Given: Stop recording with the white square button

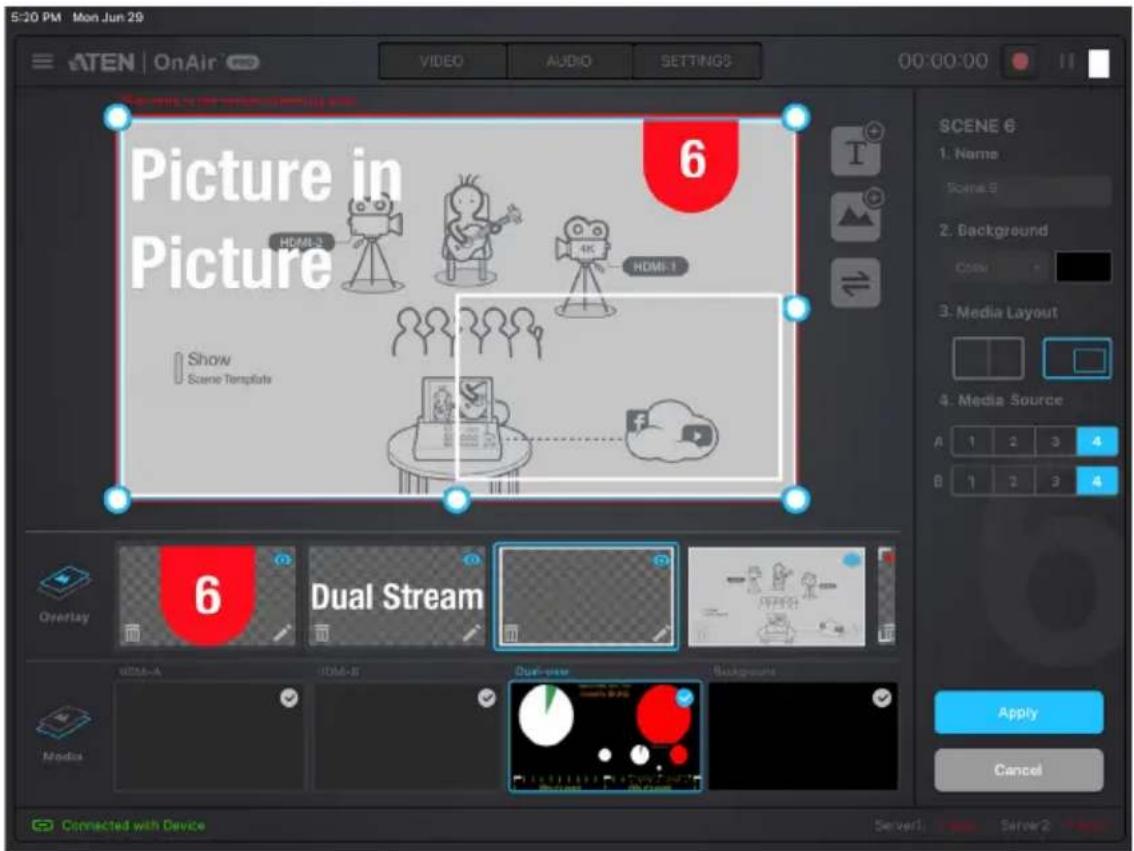Looking at the screenshot, I should 1099,63.
